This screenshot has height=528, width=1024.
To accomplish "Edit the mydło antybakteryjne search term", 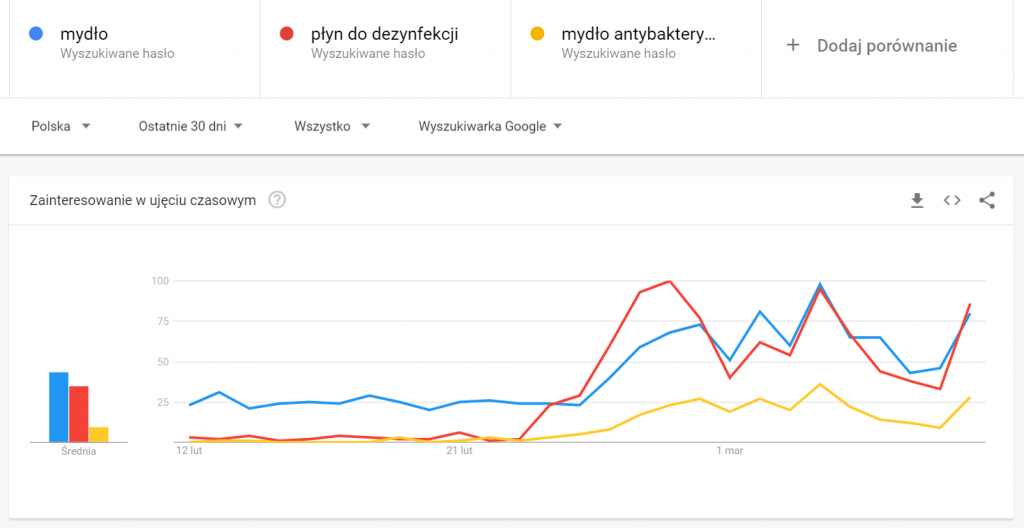I will tap(638, 34).
